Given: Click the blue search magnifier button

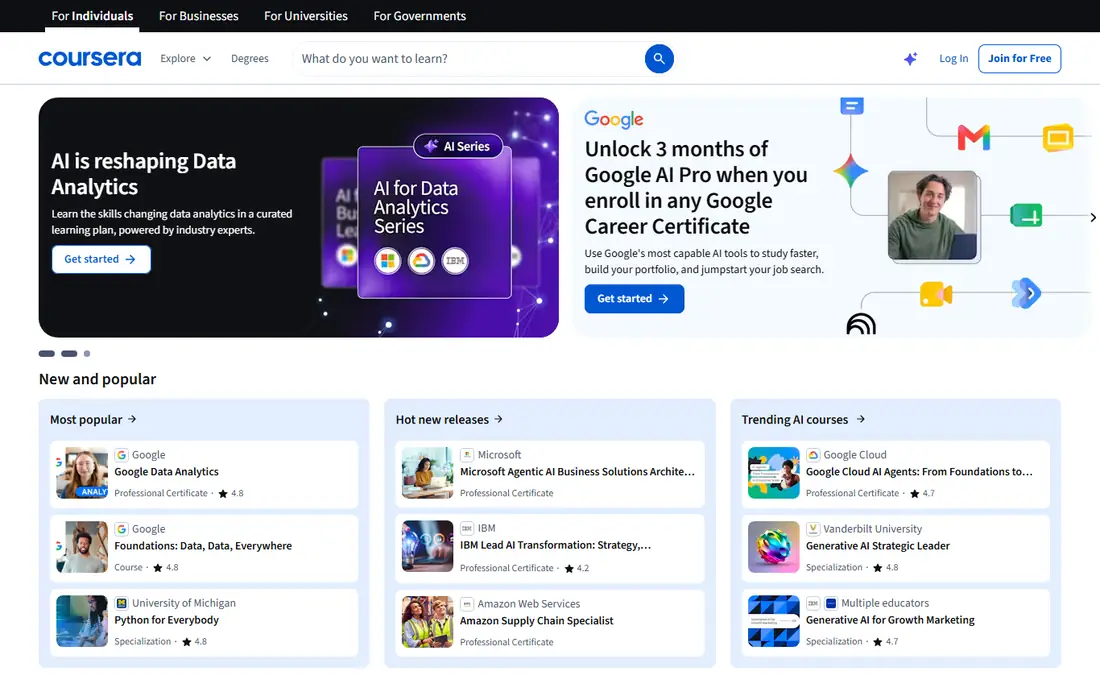Looking at the screenshot, I should pyautogui.click(x=659, y=59).
